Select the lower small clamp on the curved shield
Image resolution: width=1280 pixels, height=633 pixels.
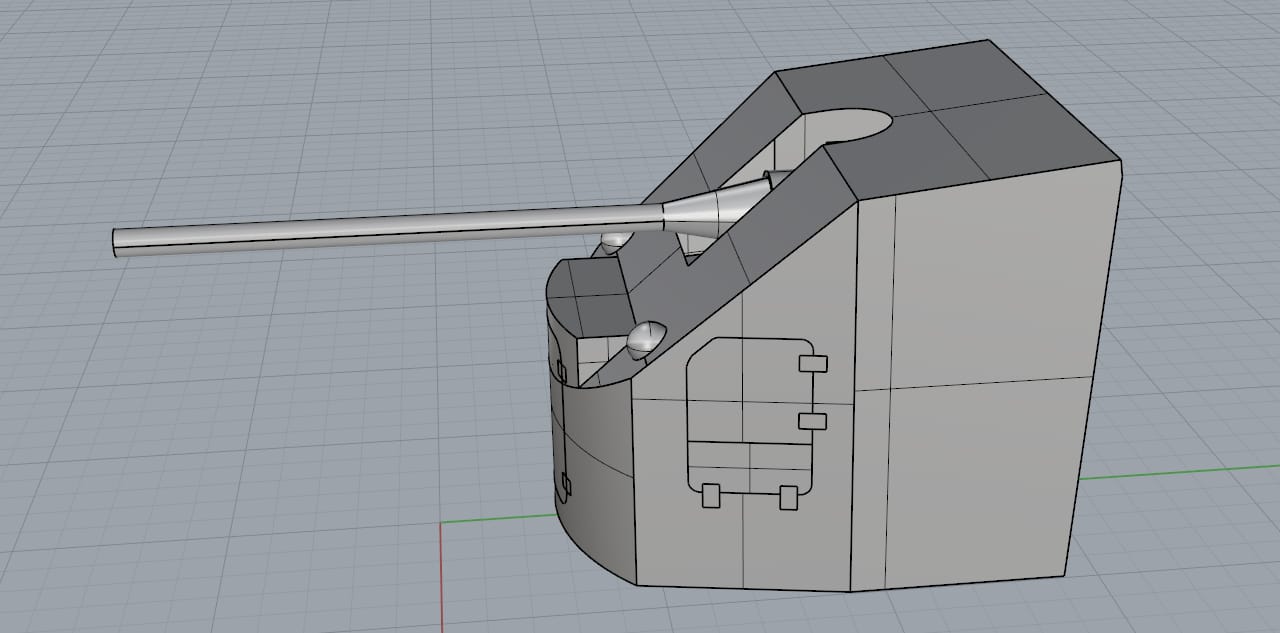[565, 486]
